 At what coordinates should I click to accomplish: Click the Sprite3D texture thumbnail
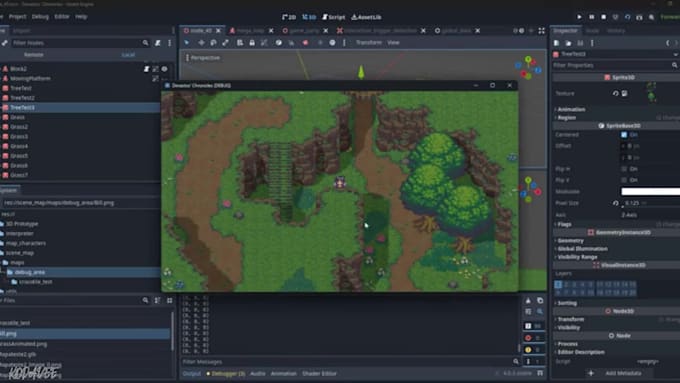(x=651, y=92)
